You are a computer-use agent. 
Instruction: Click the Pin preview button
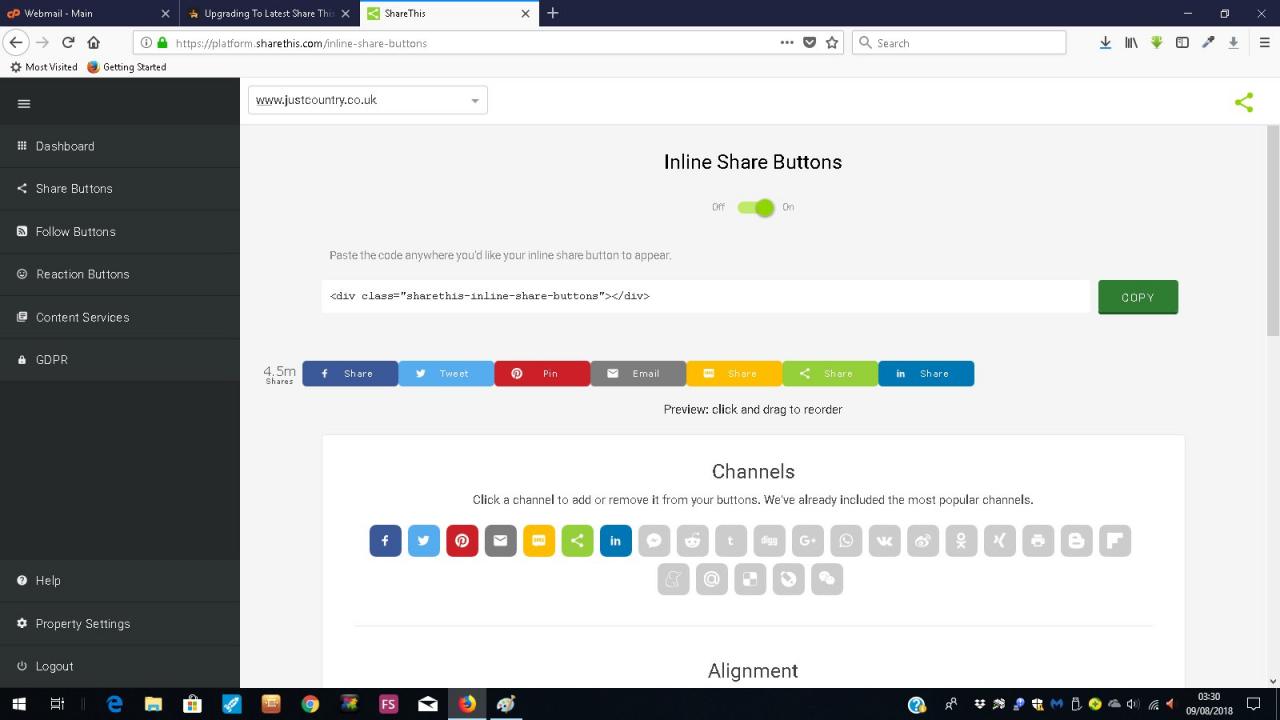coord(542,373)
